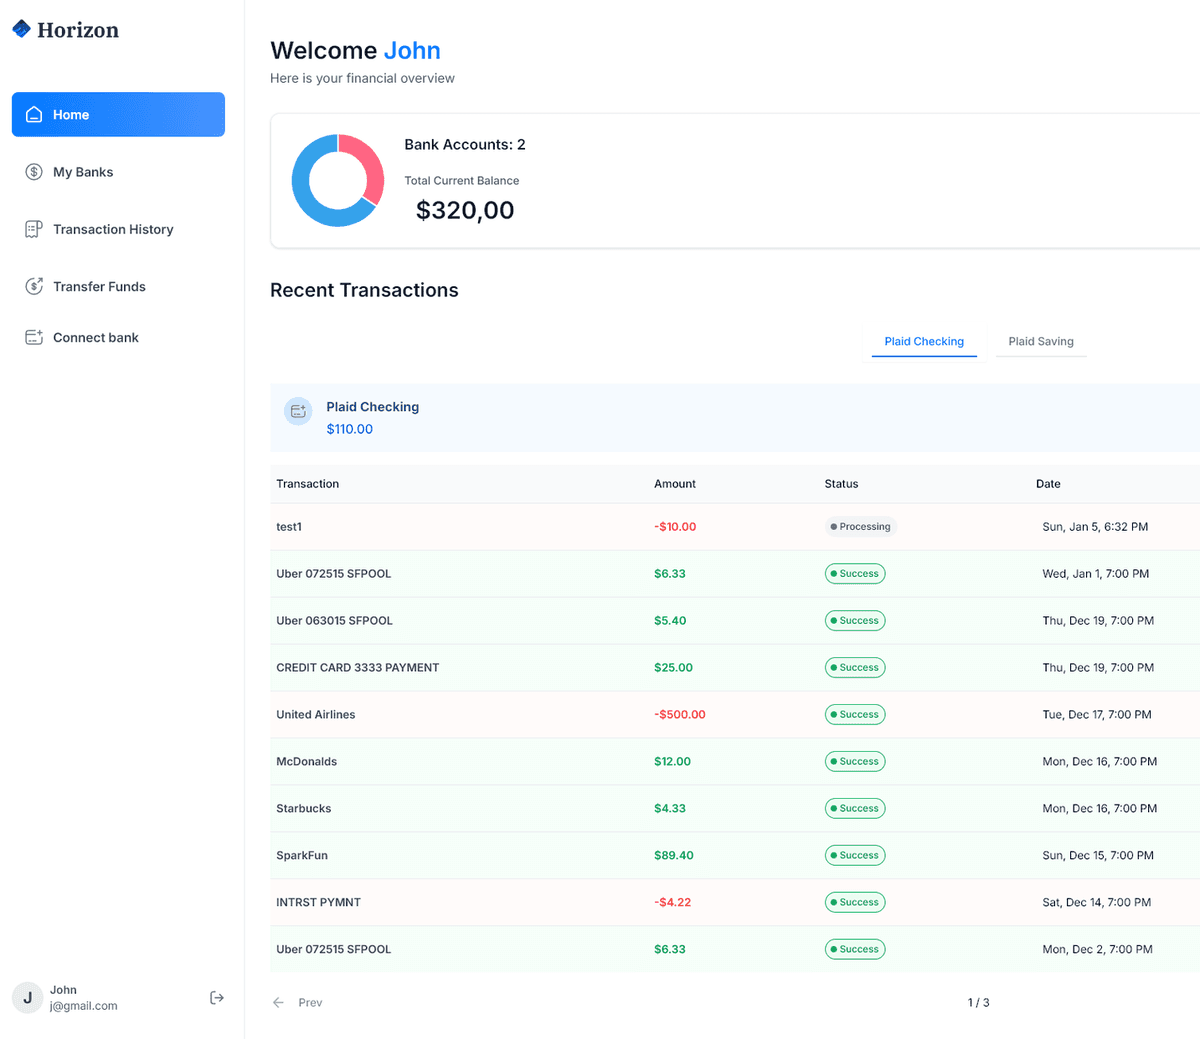Screen dimensions: 1200x1039
Task: Click the Processing status badge for test1
Action: coord(860,527)
